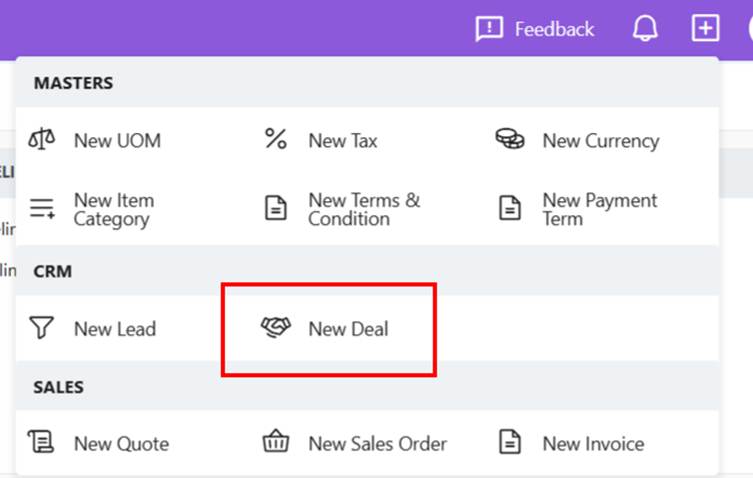Click the funnel icon for New Lead
The image size is (753, 478).
pos(42,328)
